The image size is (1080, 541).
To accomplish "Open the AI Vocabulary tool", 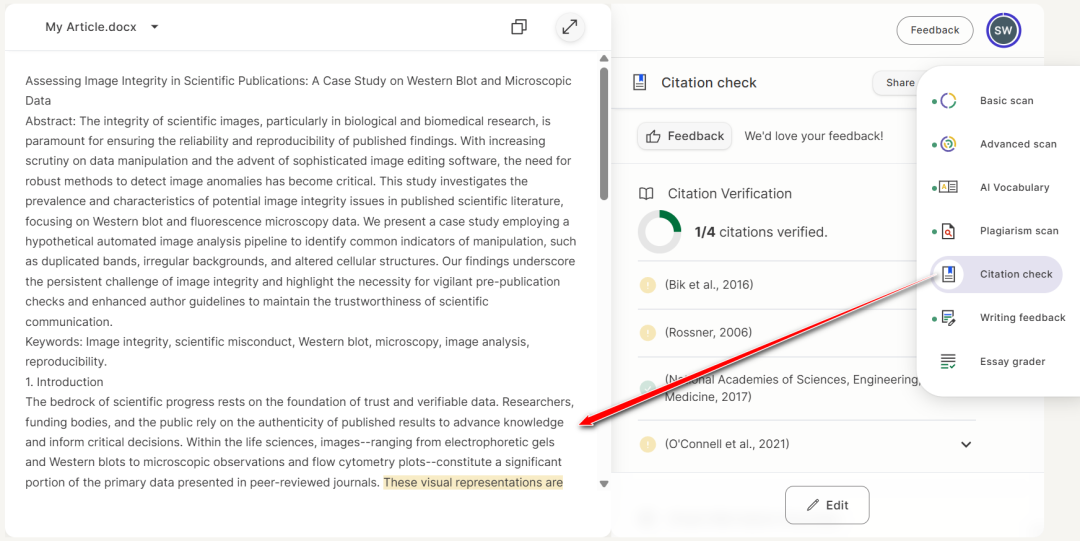I will click(1014, 188).
